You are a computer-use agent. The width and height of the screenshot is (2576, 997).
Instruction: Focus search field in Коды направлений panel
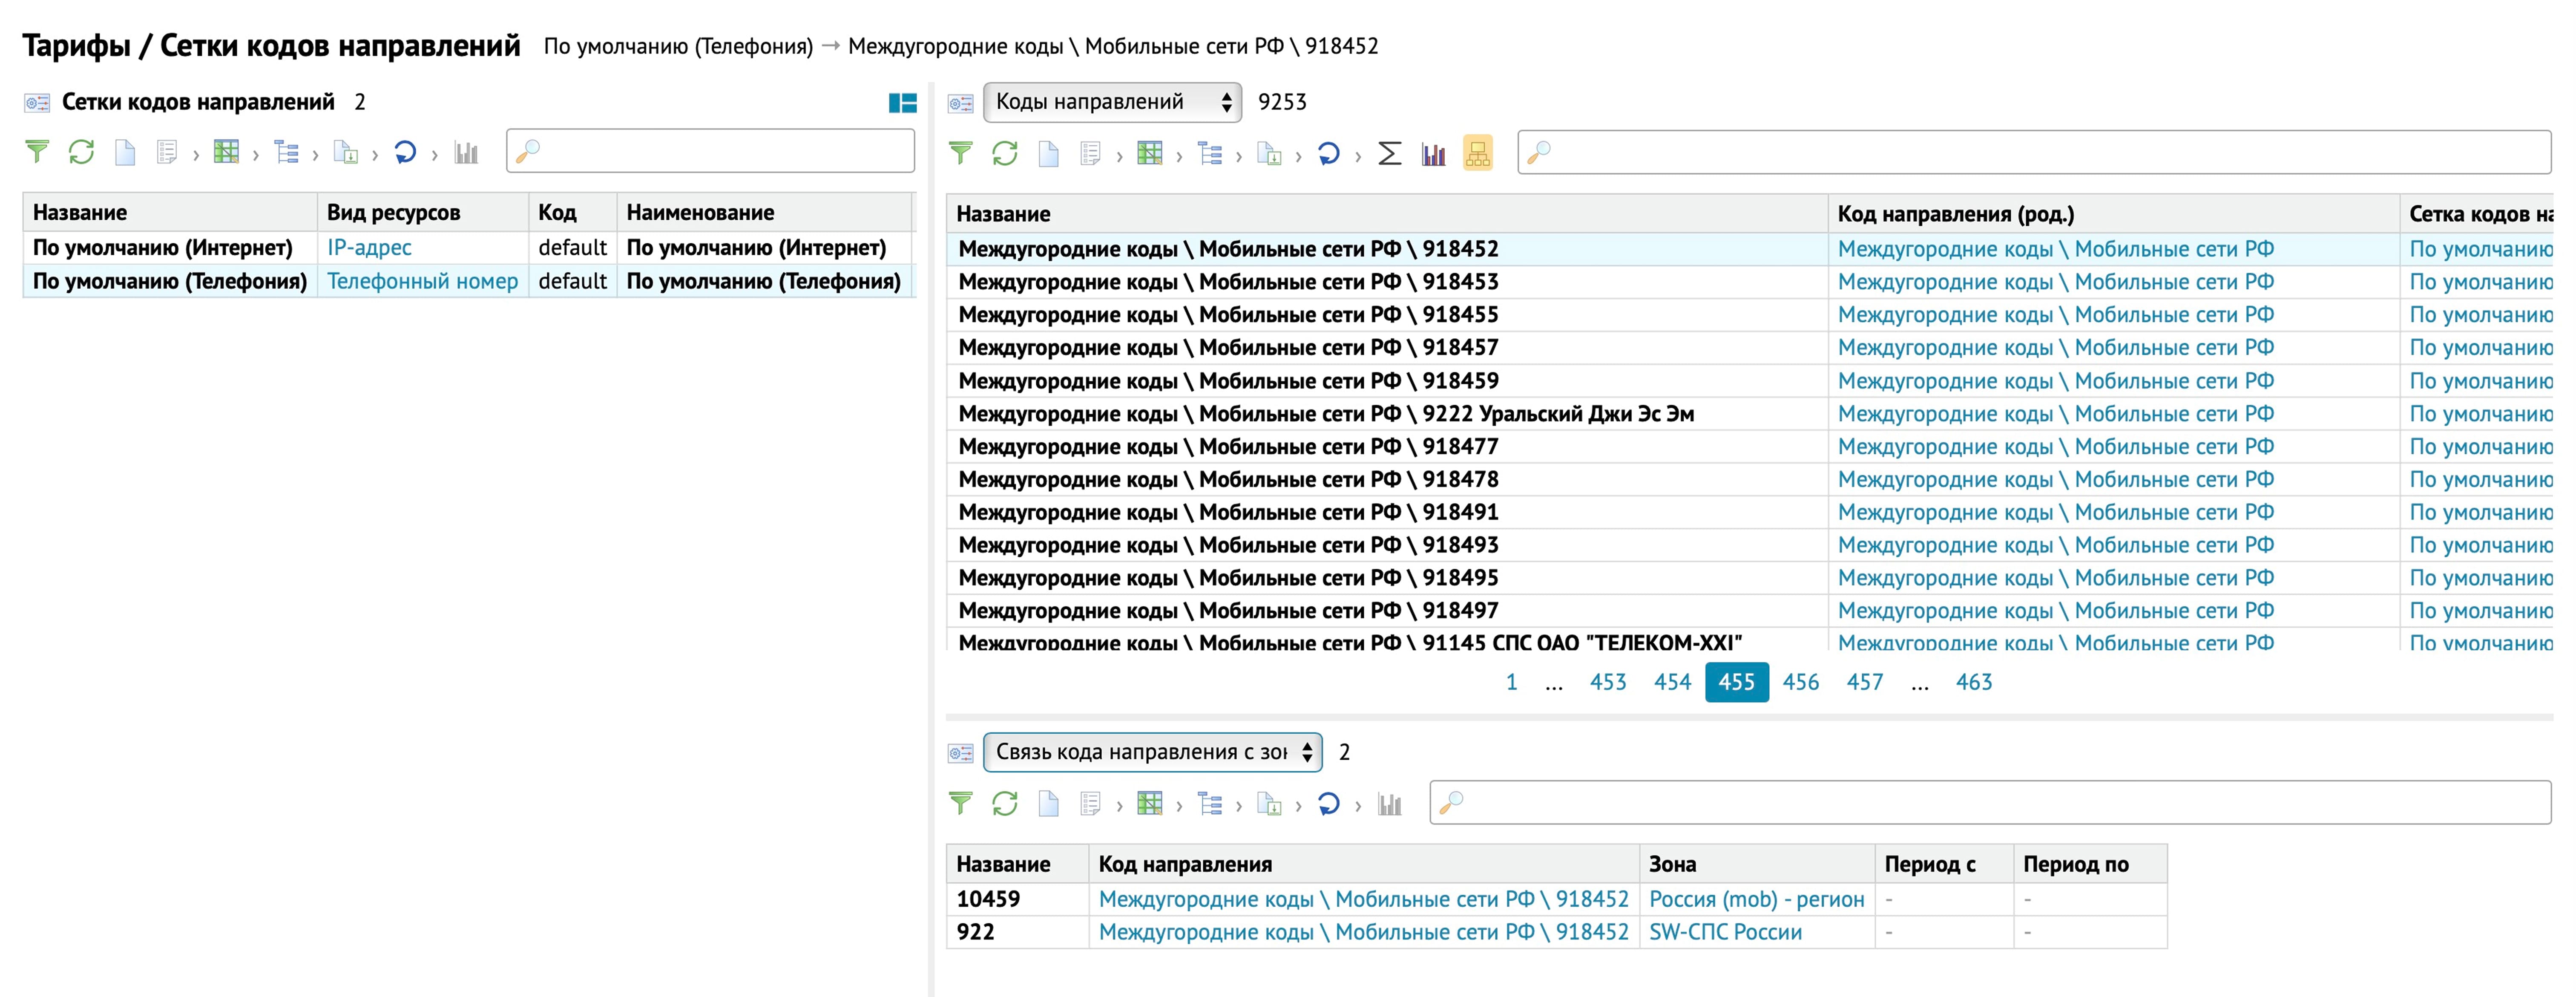pyautogui.click(x=2034, y=152)
